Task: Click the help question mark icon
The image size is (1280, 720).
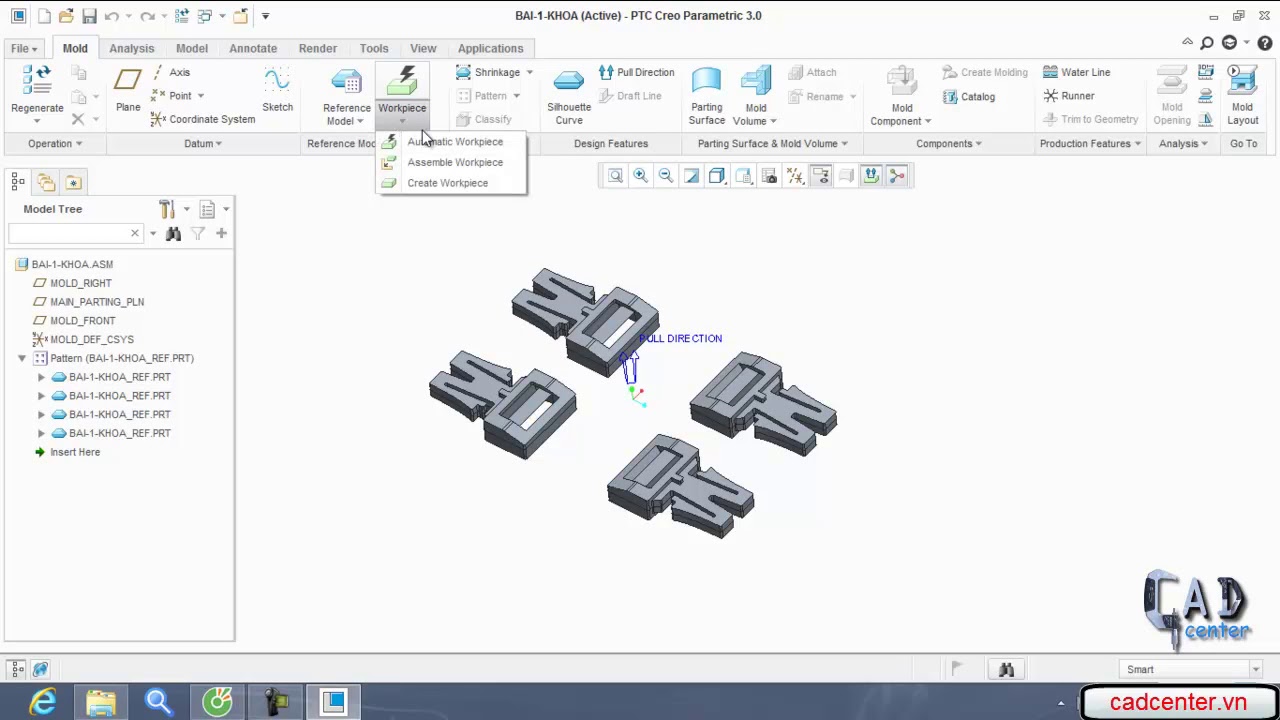Action: point(1267,43)
